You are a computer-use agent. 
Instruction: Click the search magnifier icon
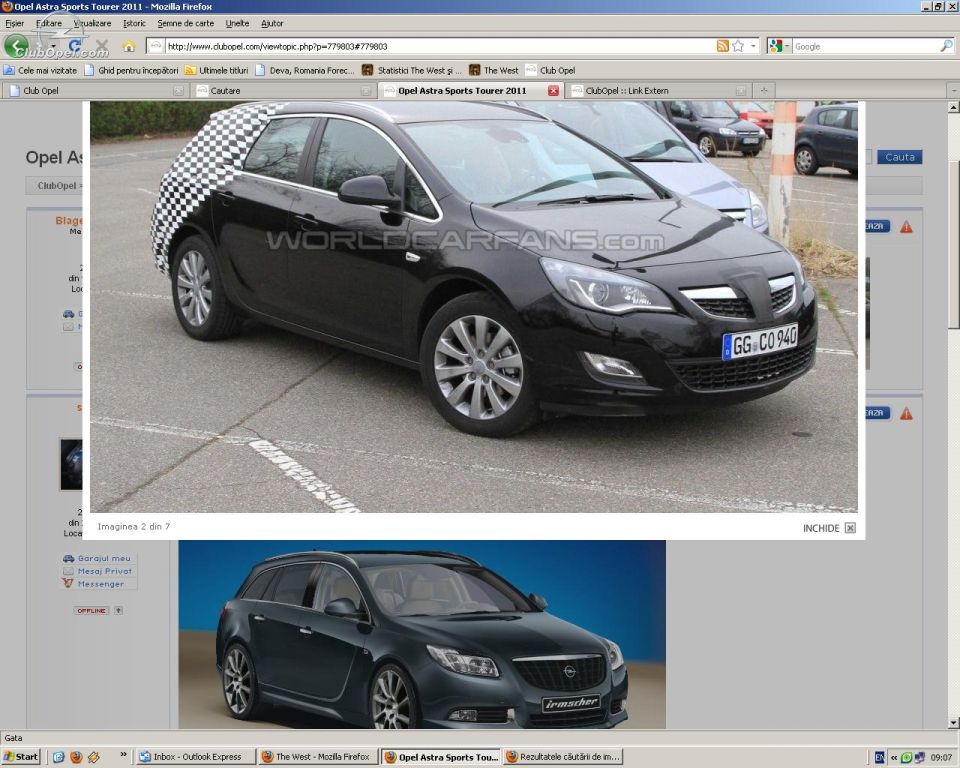(x=946, y=46)
